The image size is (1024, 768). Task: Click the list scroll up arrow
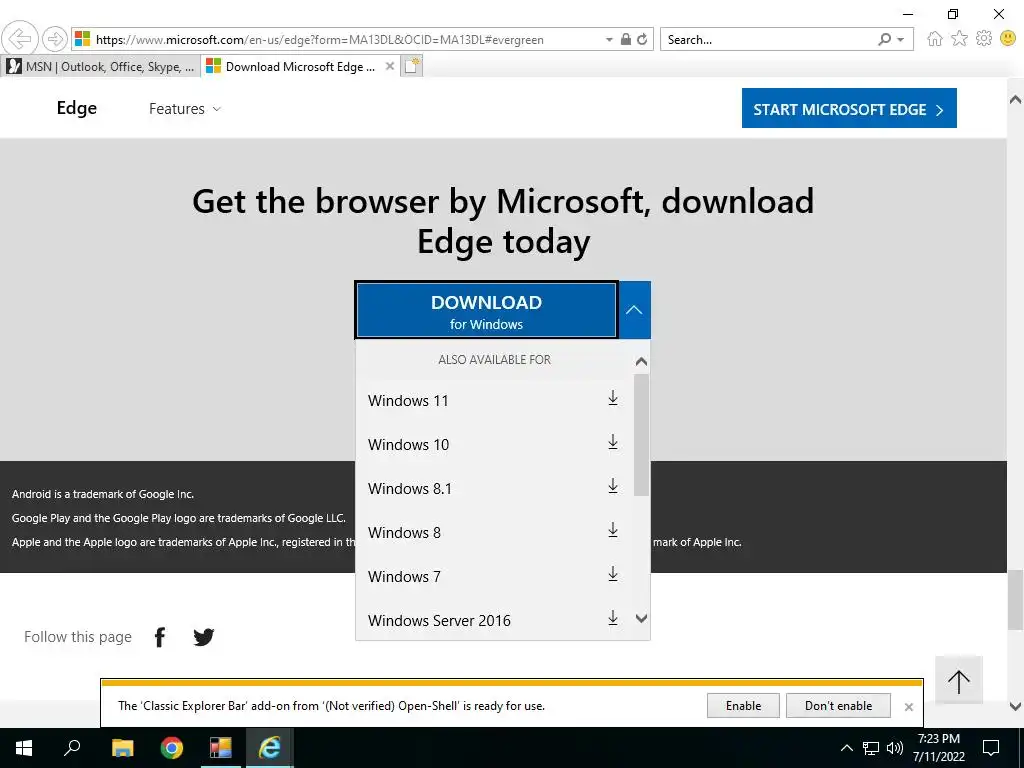pos(641,361)
